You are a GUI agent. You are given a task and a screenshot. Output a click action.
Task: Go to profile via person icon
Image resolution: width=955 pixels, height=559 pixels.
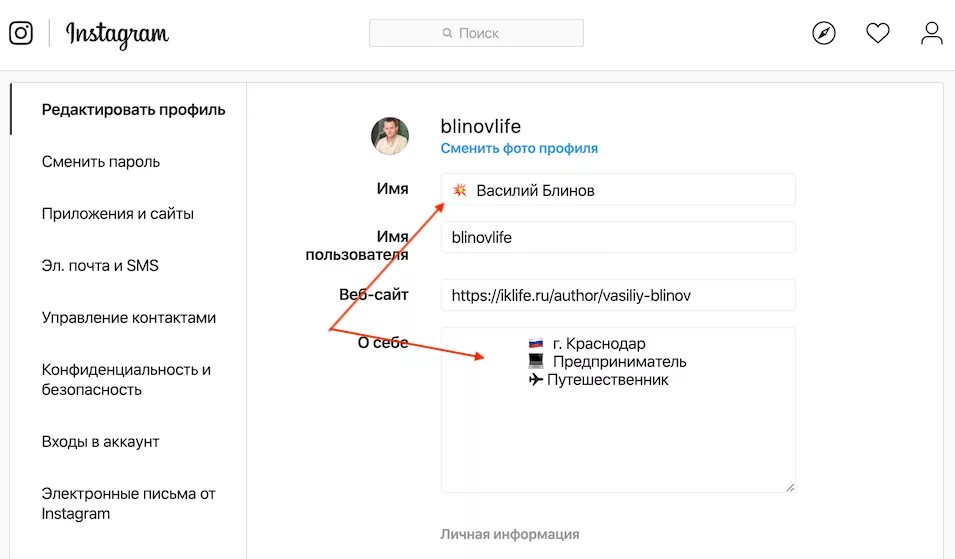(931, 33)
